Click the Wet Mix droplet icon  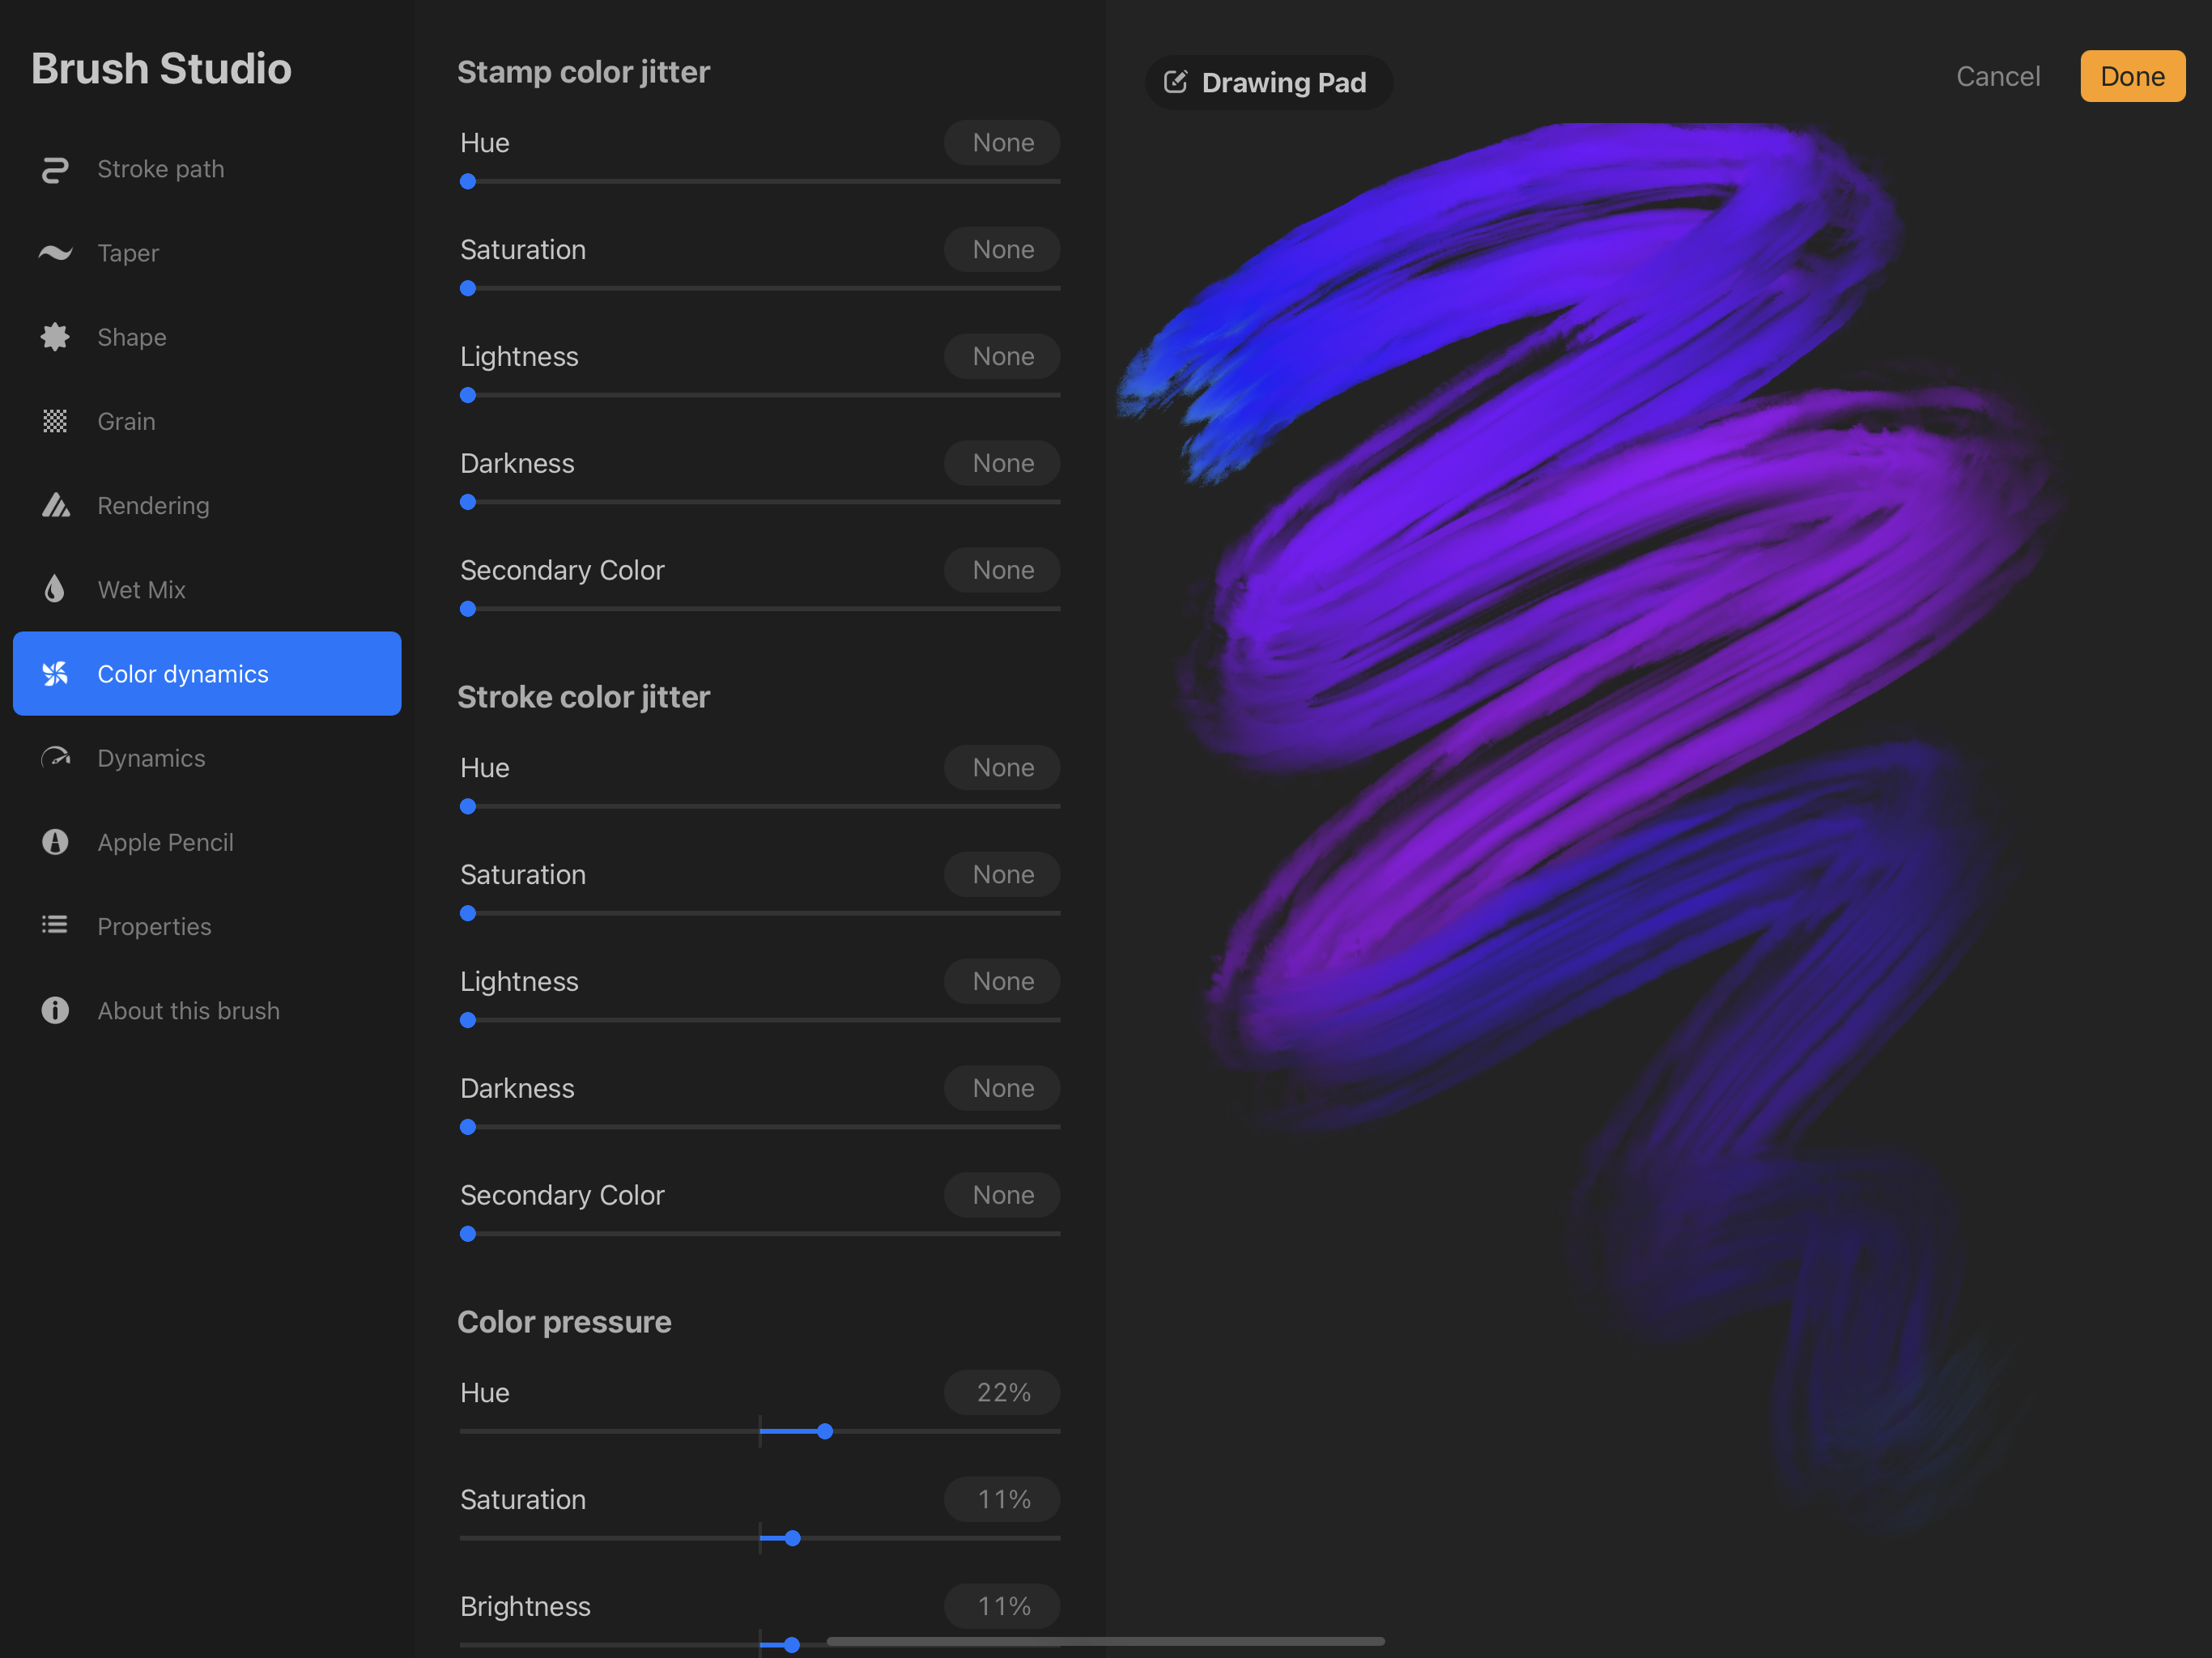tap(55, 589)
